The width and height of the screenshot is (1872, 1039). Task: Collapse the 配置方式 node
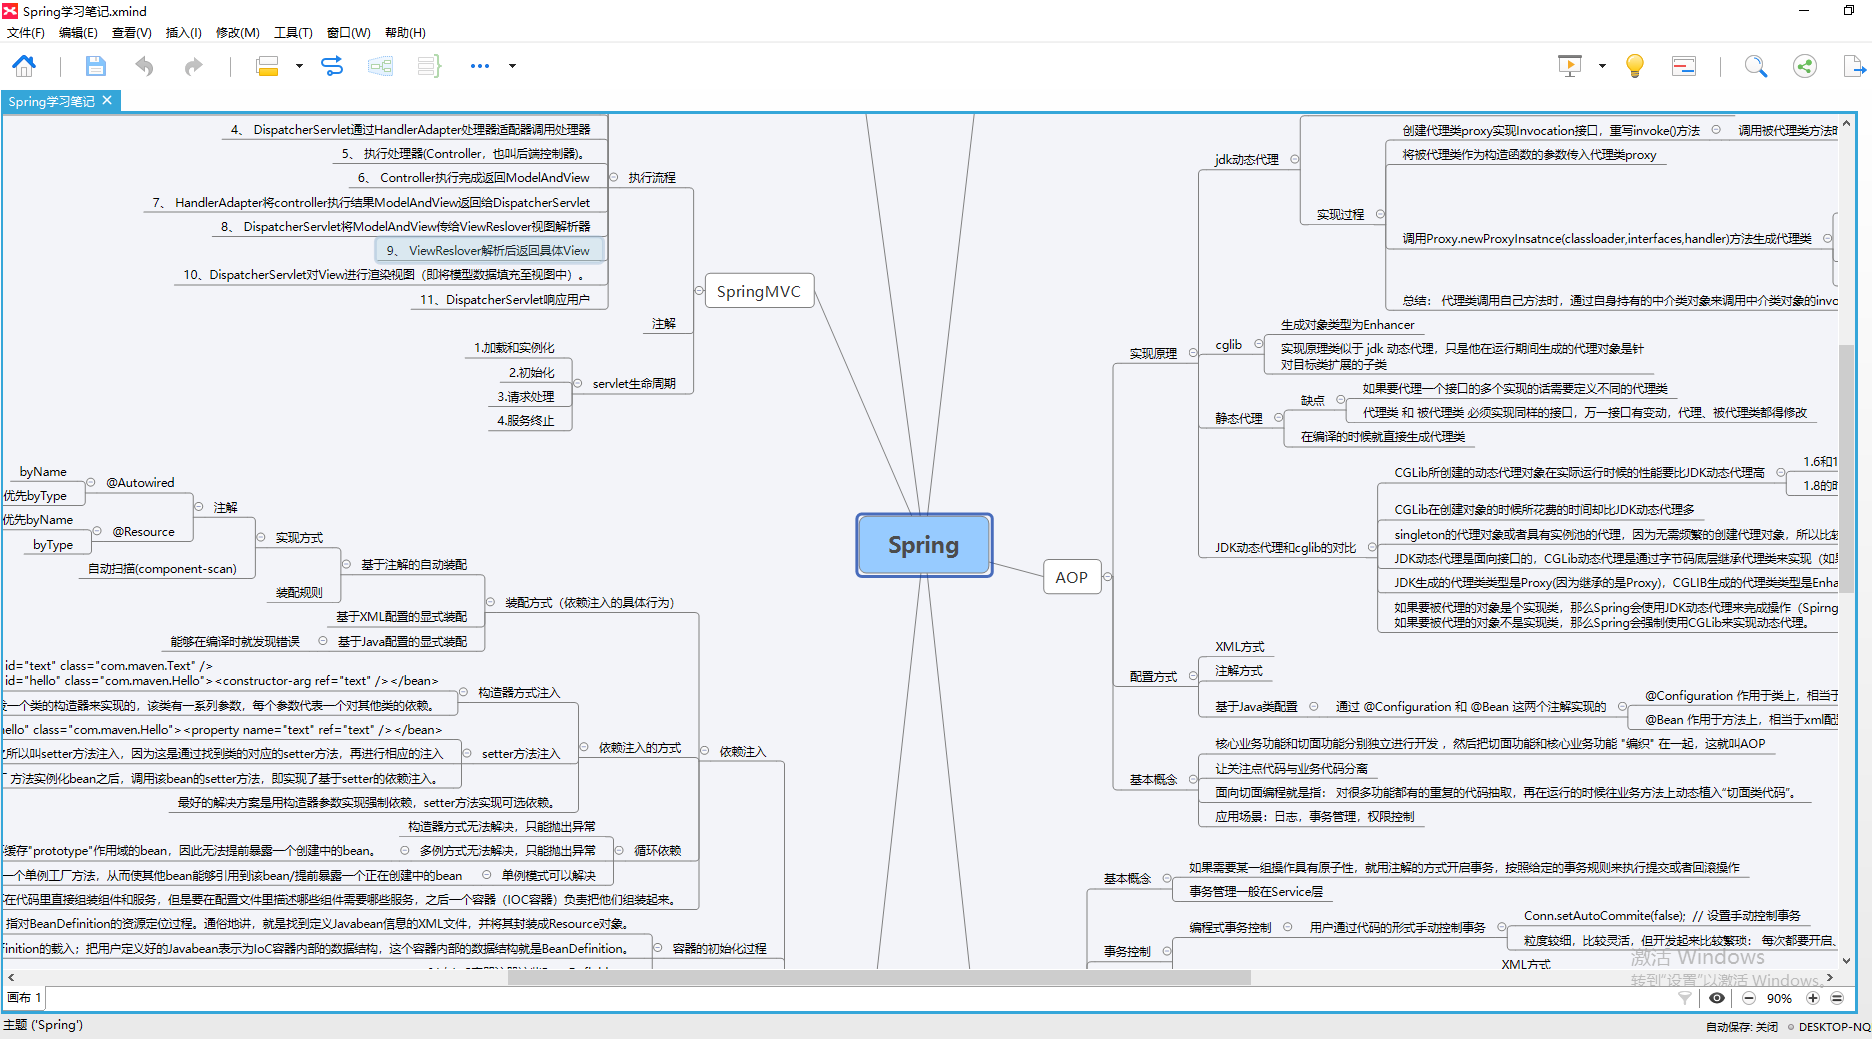pyautogui.click(x=1193, y=676)
